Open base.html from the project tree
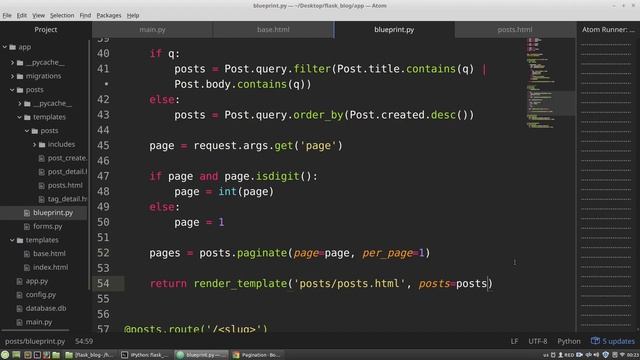The height and width of the screenshot is (360, 640). tap(49, 254)
